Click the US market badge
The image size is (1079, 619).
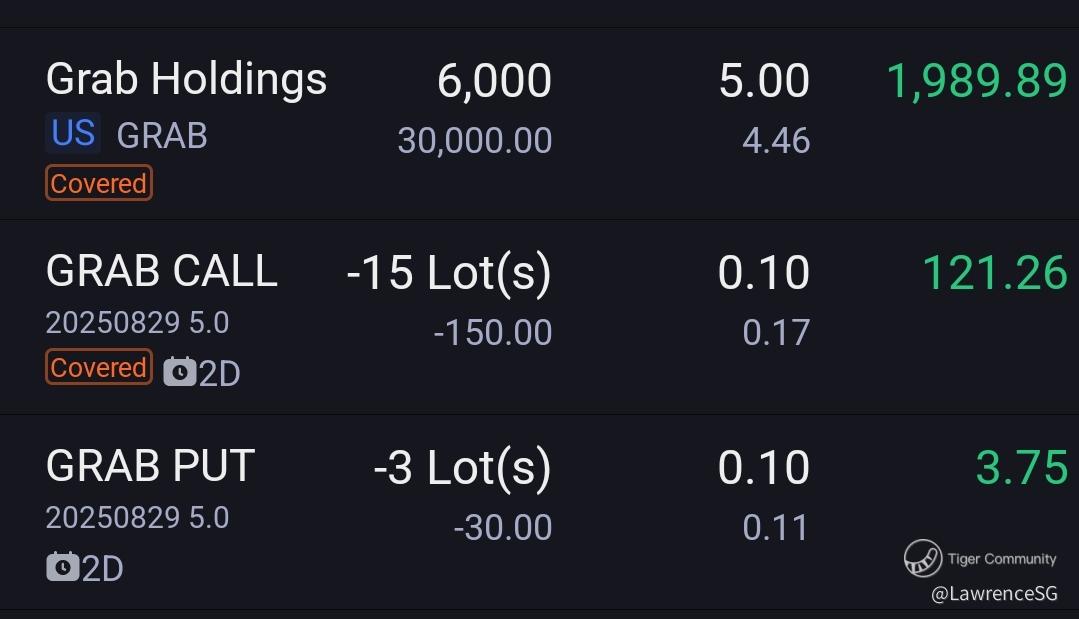[x=73, y=133]
